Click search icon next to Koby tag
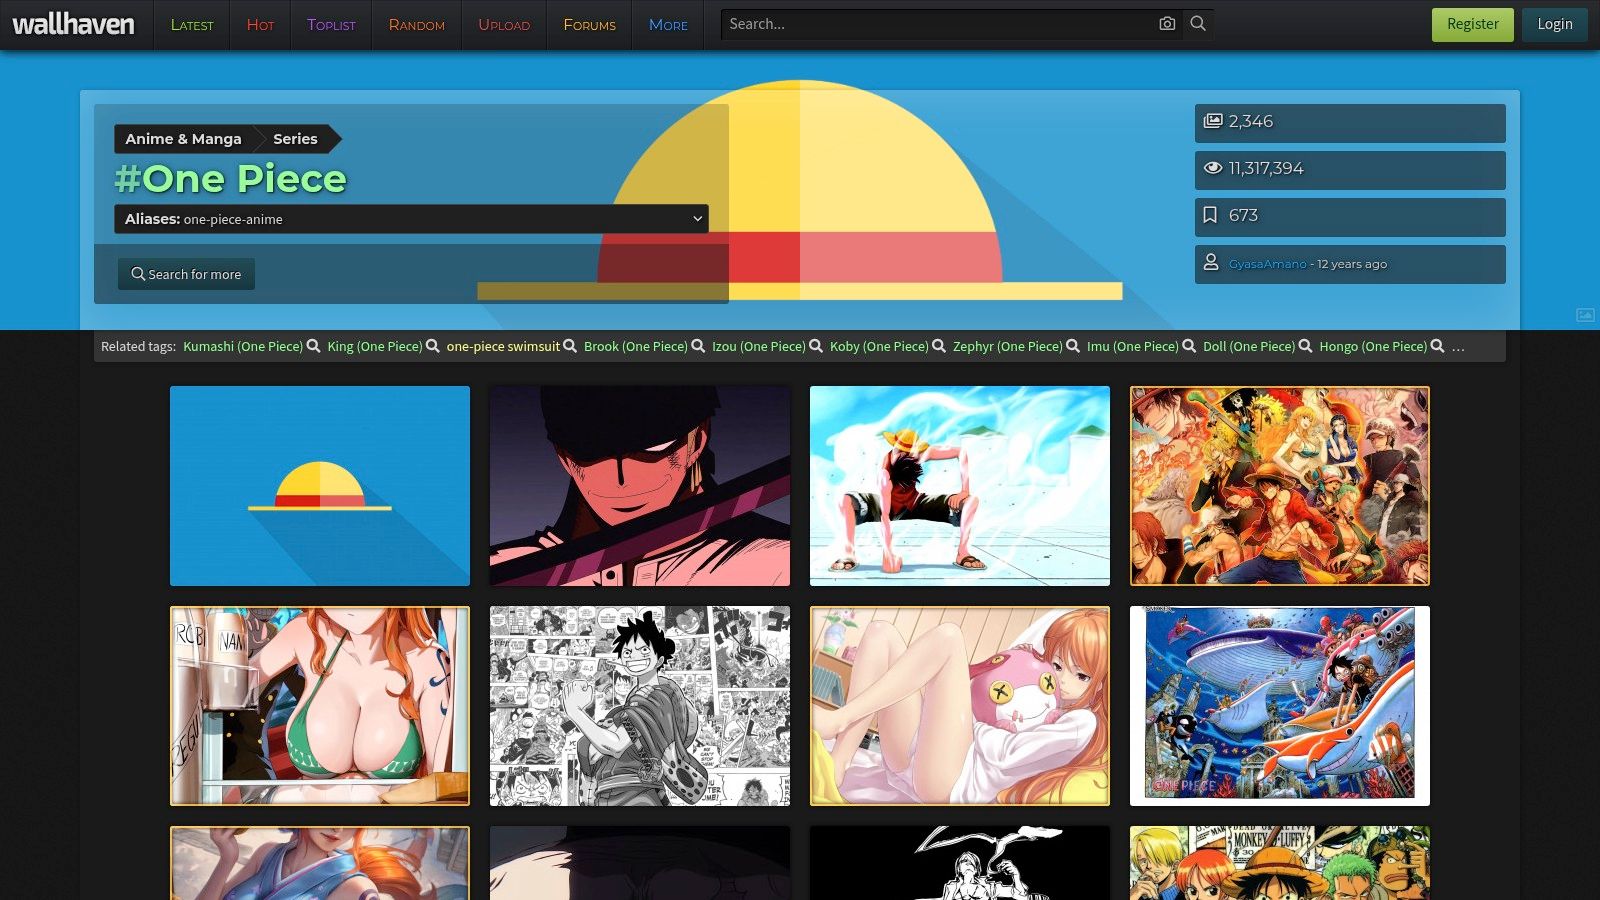The image size is (1600, 900). pyautogui.click(x=939, y=346)
